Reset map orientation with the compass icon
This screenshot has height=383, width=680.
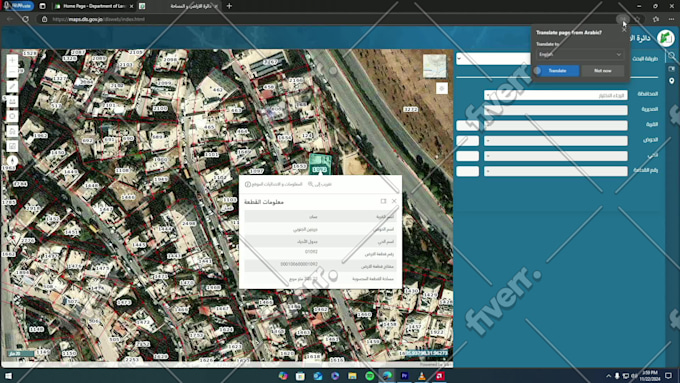click(x=12, y=161)
